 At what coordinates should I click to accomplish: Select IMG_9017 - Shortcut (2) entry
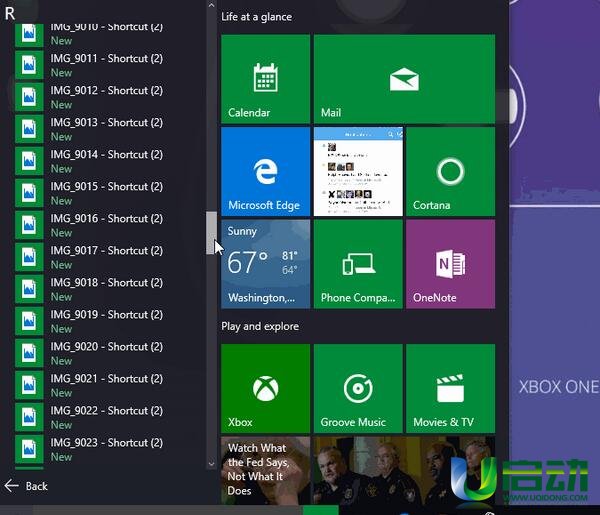pyautogui.click(x=109, y=257)
